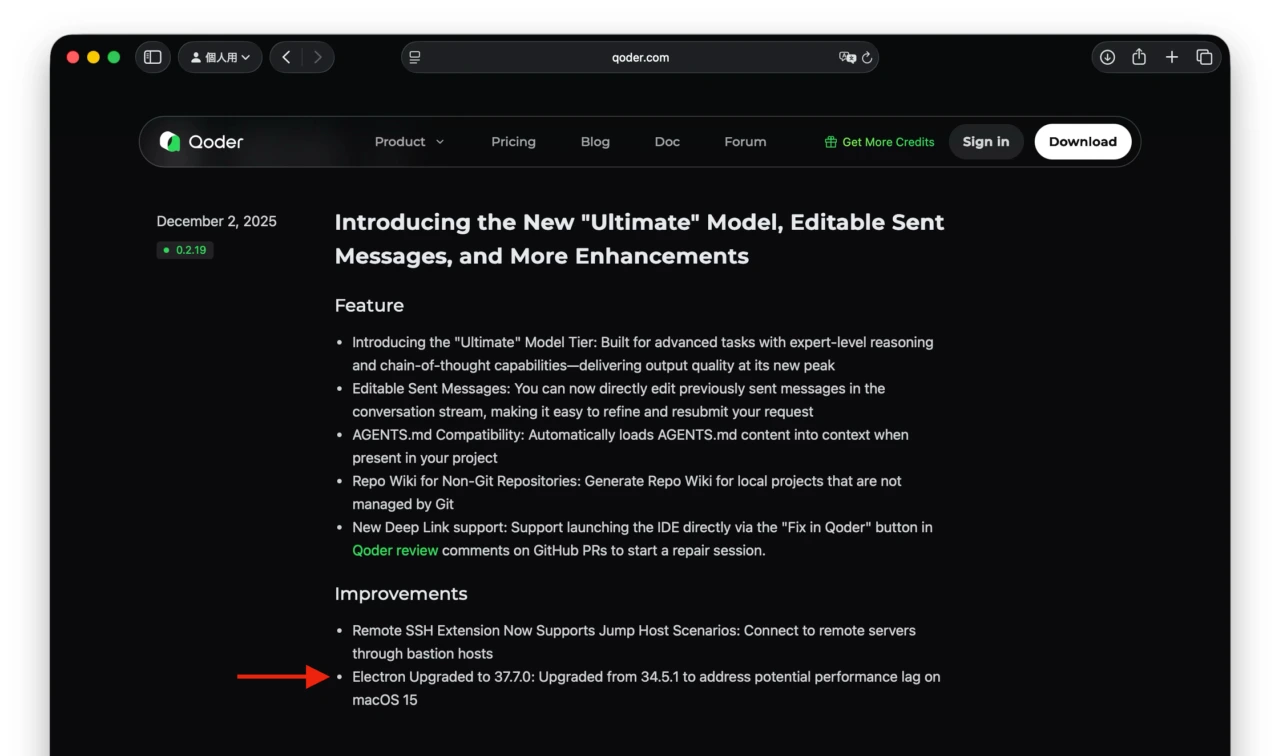1280x756 pixels.
Task: Open Safari downloads list
Action: [1107, 58]
